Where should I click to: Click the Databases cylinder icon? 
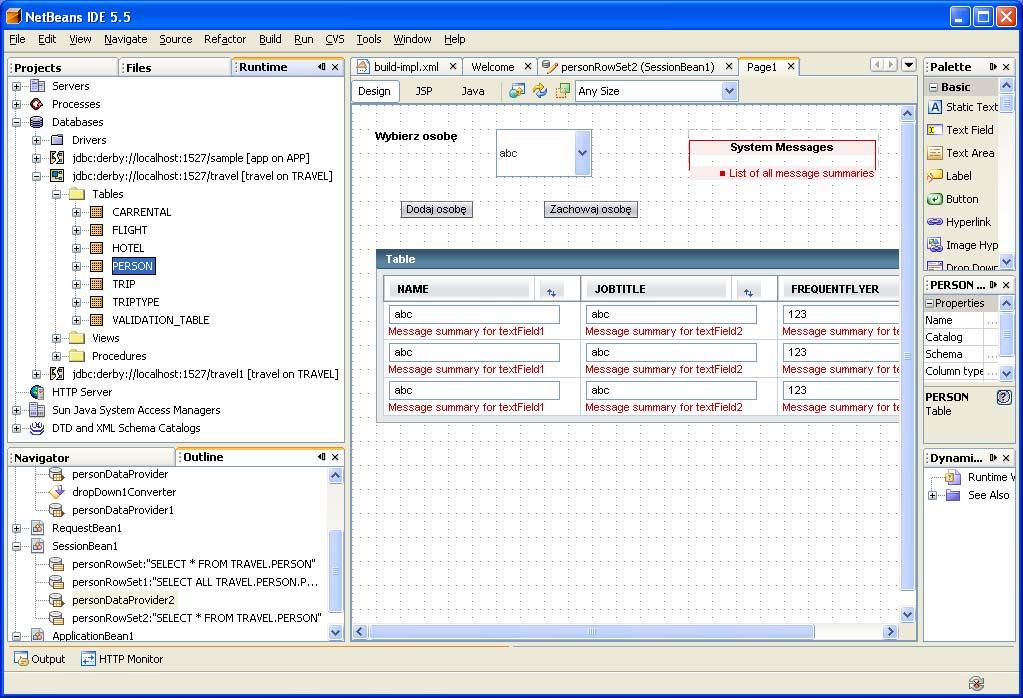click(x=37, y=122)
